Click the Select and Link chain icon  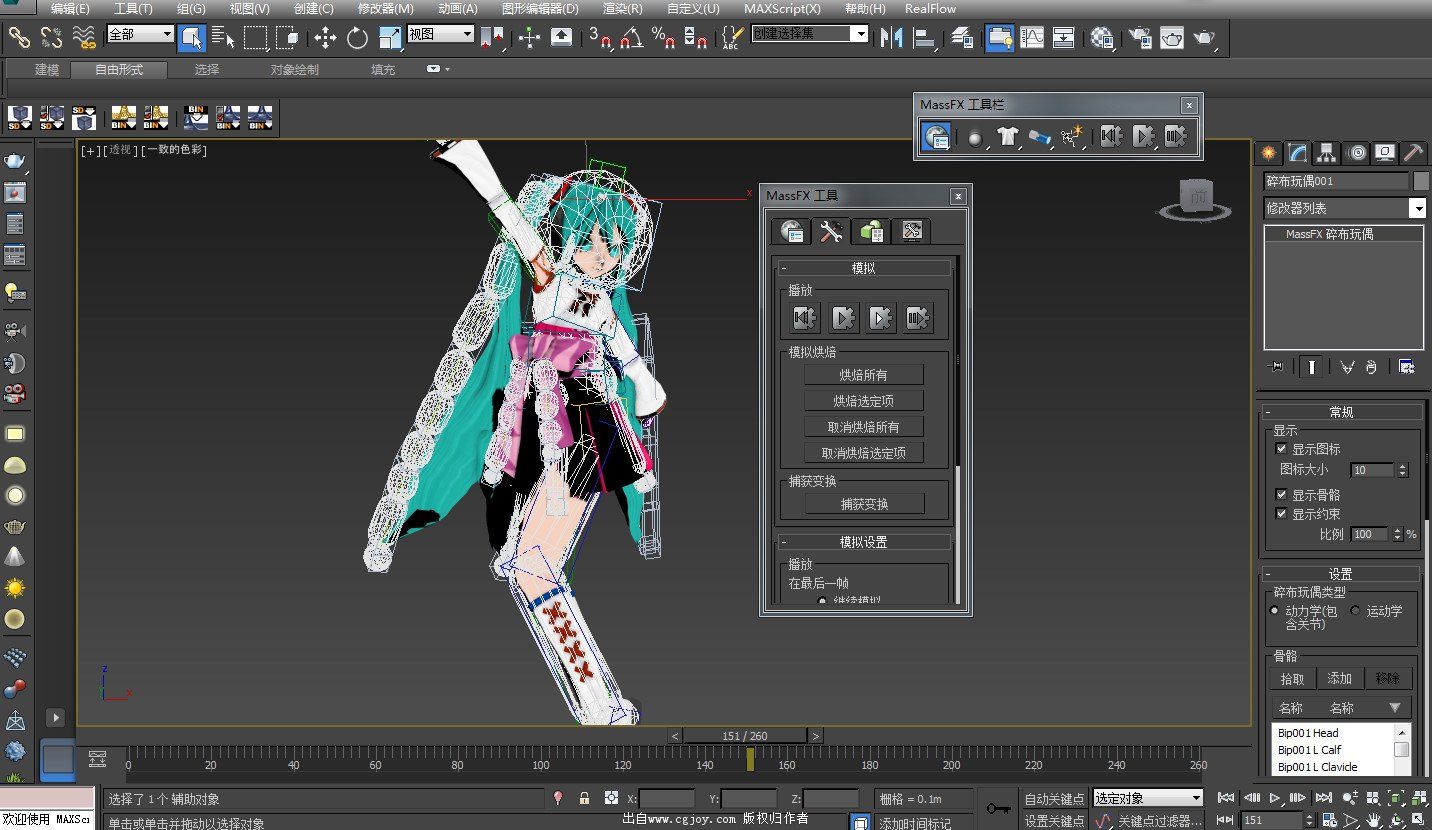(x=20, y=38)
